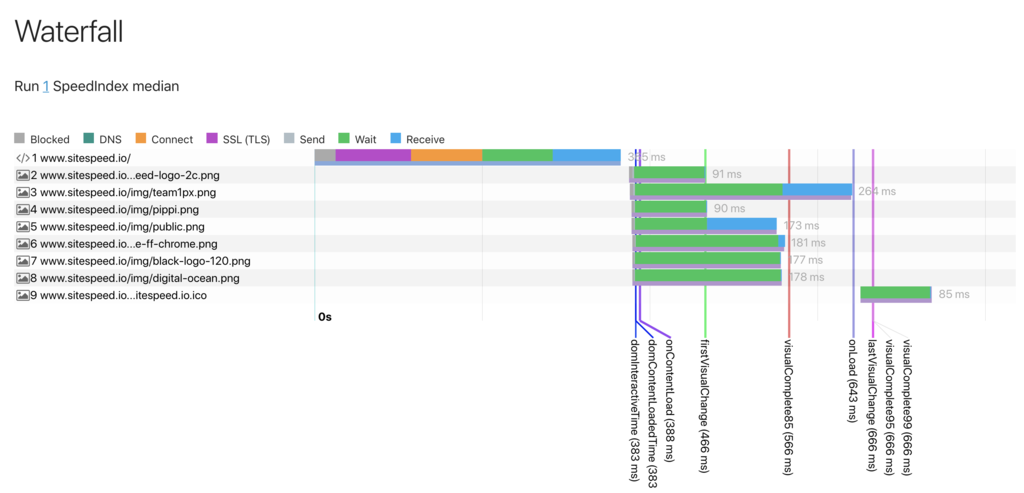Click the timing bar of itespeed.io.ico
Screen dimensions: 1024x493
pyautogui.click(x=896, y=294)
